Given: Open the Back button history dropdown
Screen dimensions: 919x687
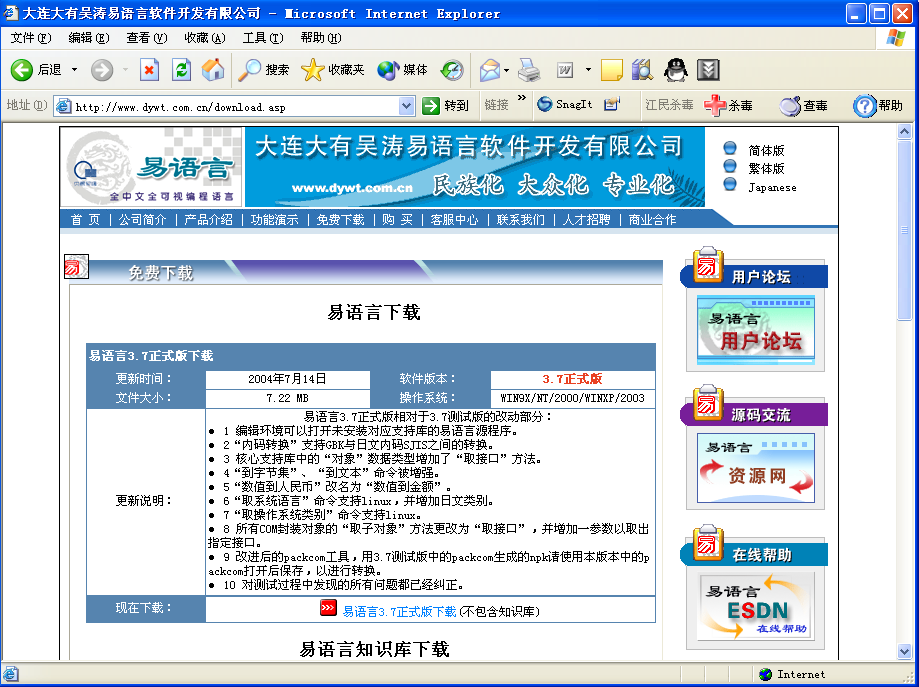Looking at the screenshot, I should [x=74, y=70].
